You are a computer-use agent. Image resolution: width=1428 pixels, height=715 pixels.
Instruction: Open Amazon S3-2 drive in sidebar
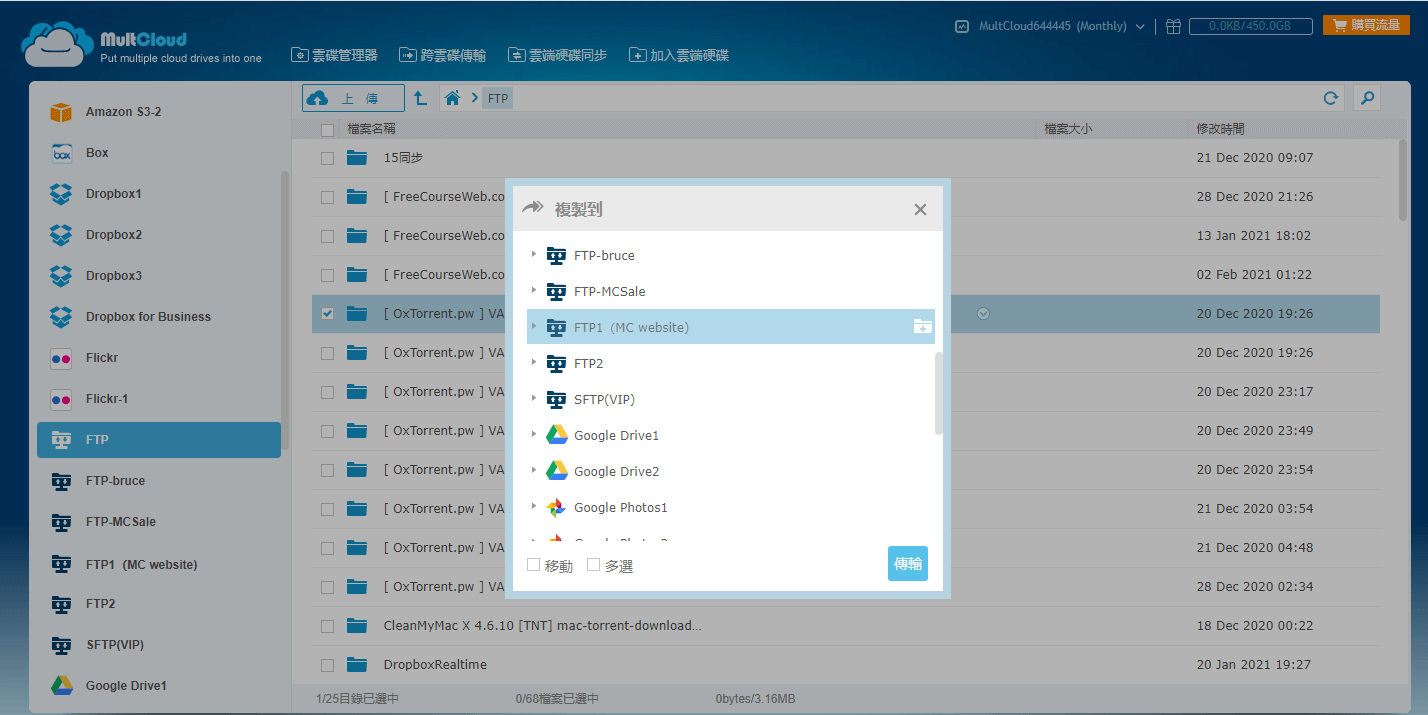(159, 112)
